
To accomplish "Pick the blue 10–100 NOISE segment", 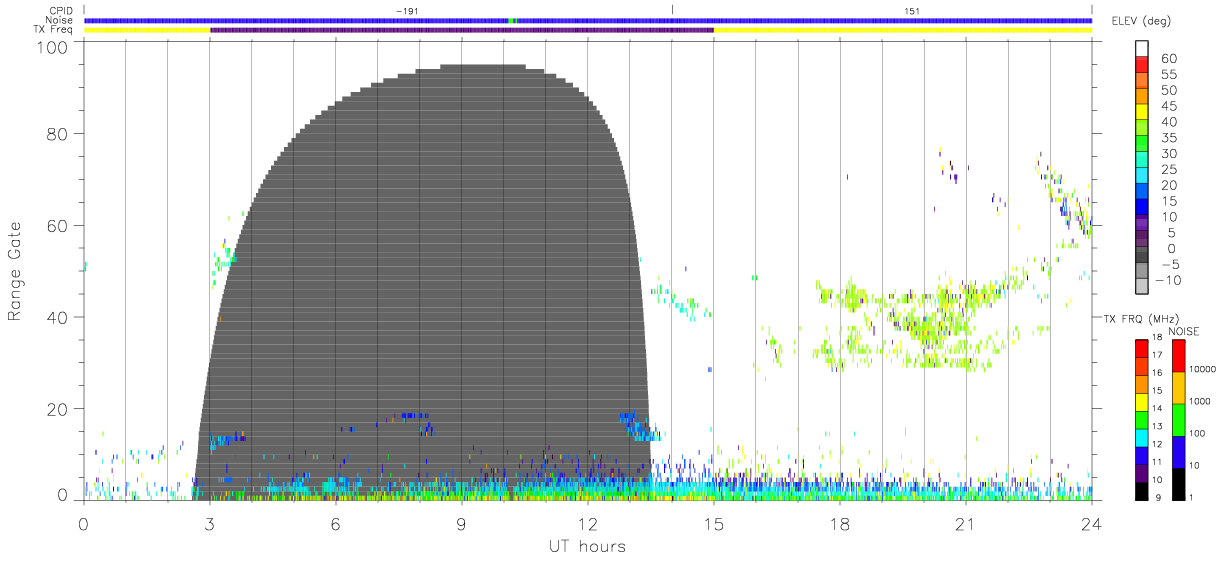I will point(1178,452).
